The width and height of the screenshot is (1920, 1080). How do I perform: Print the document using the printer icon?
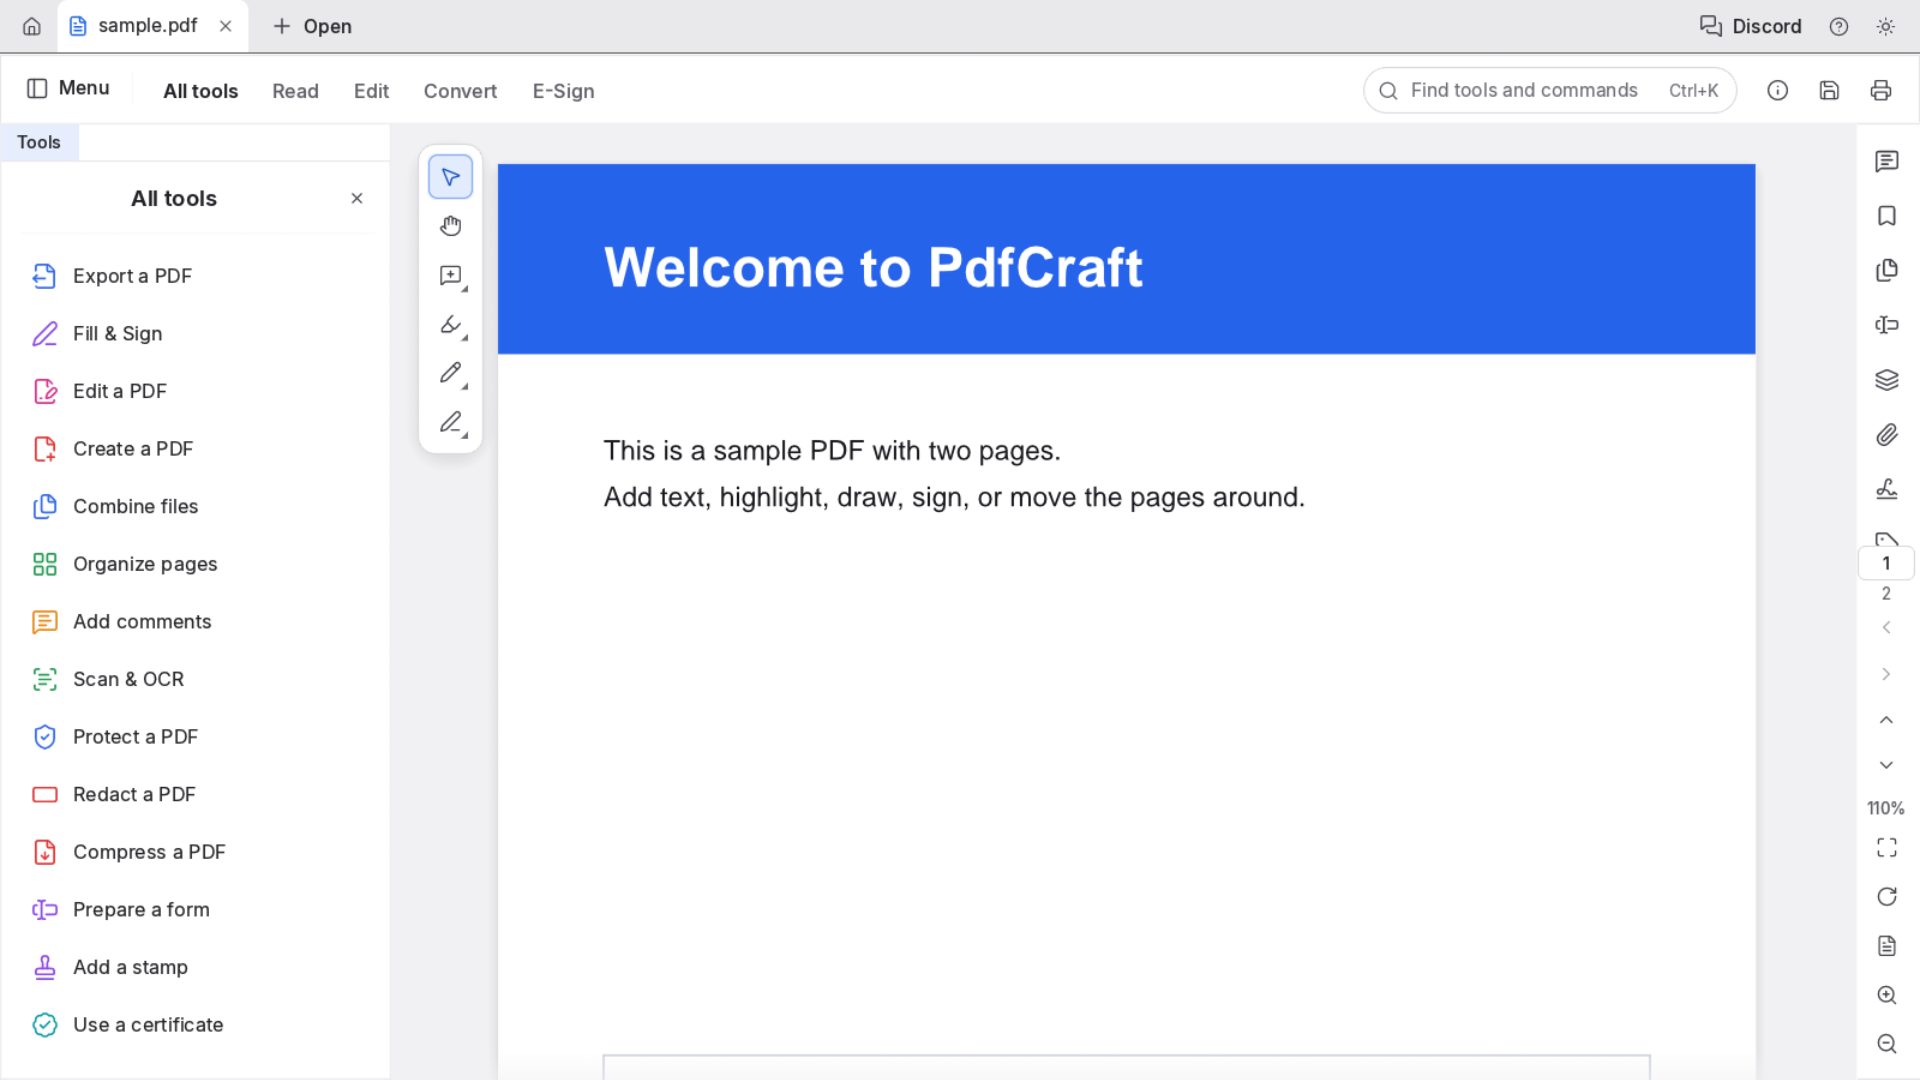pos(1880,91)
